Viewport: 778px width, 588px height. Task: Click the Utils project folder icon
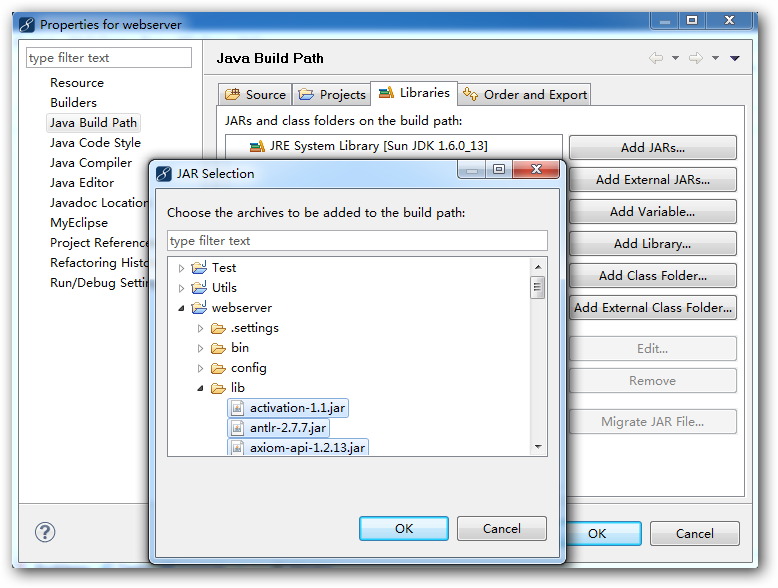point(199,287)
